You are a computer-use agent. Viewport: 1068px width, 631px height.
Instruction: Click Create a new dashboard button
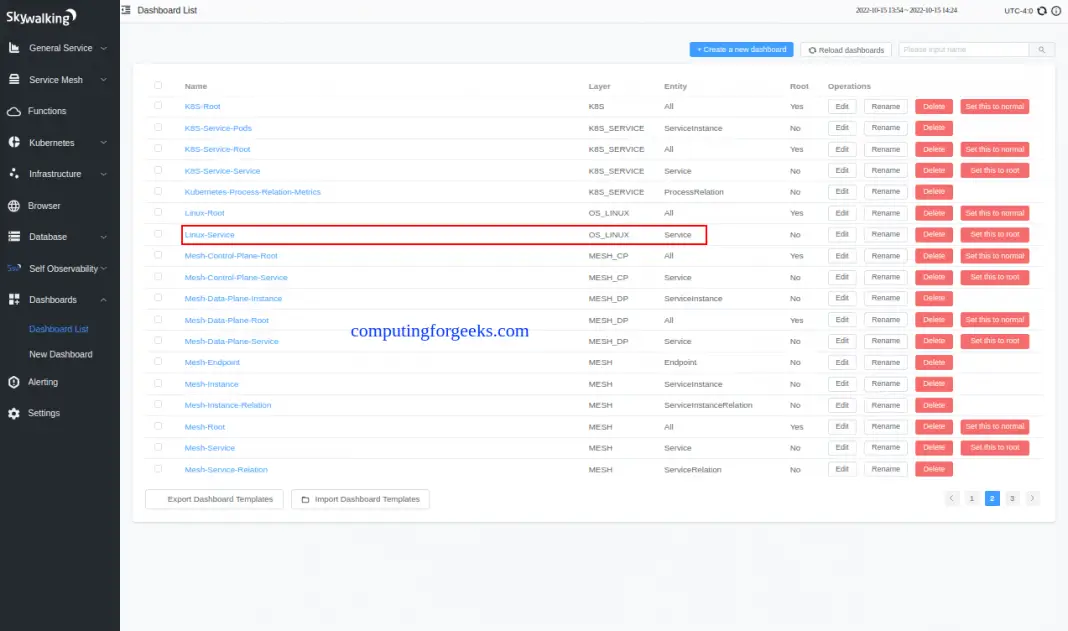pos(741,48)
